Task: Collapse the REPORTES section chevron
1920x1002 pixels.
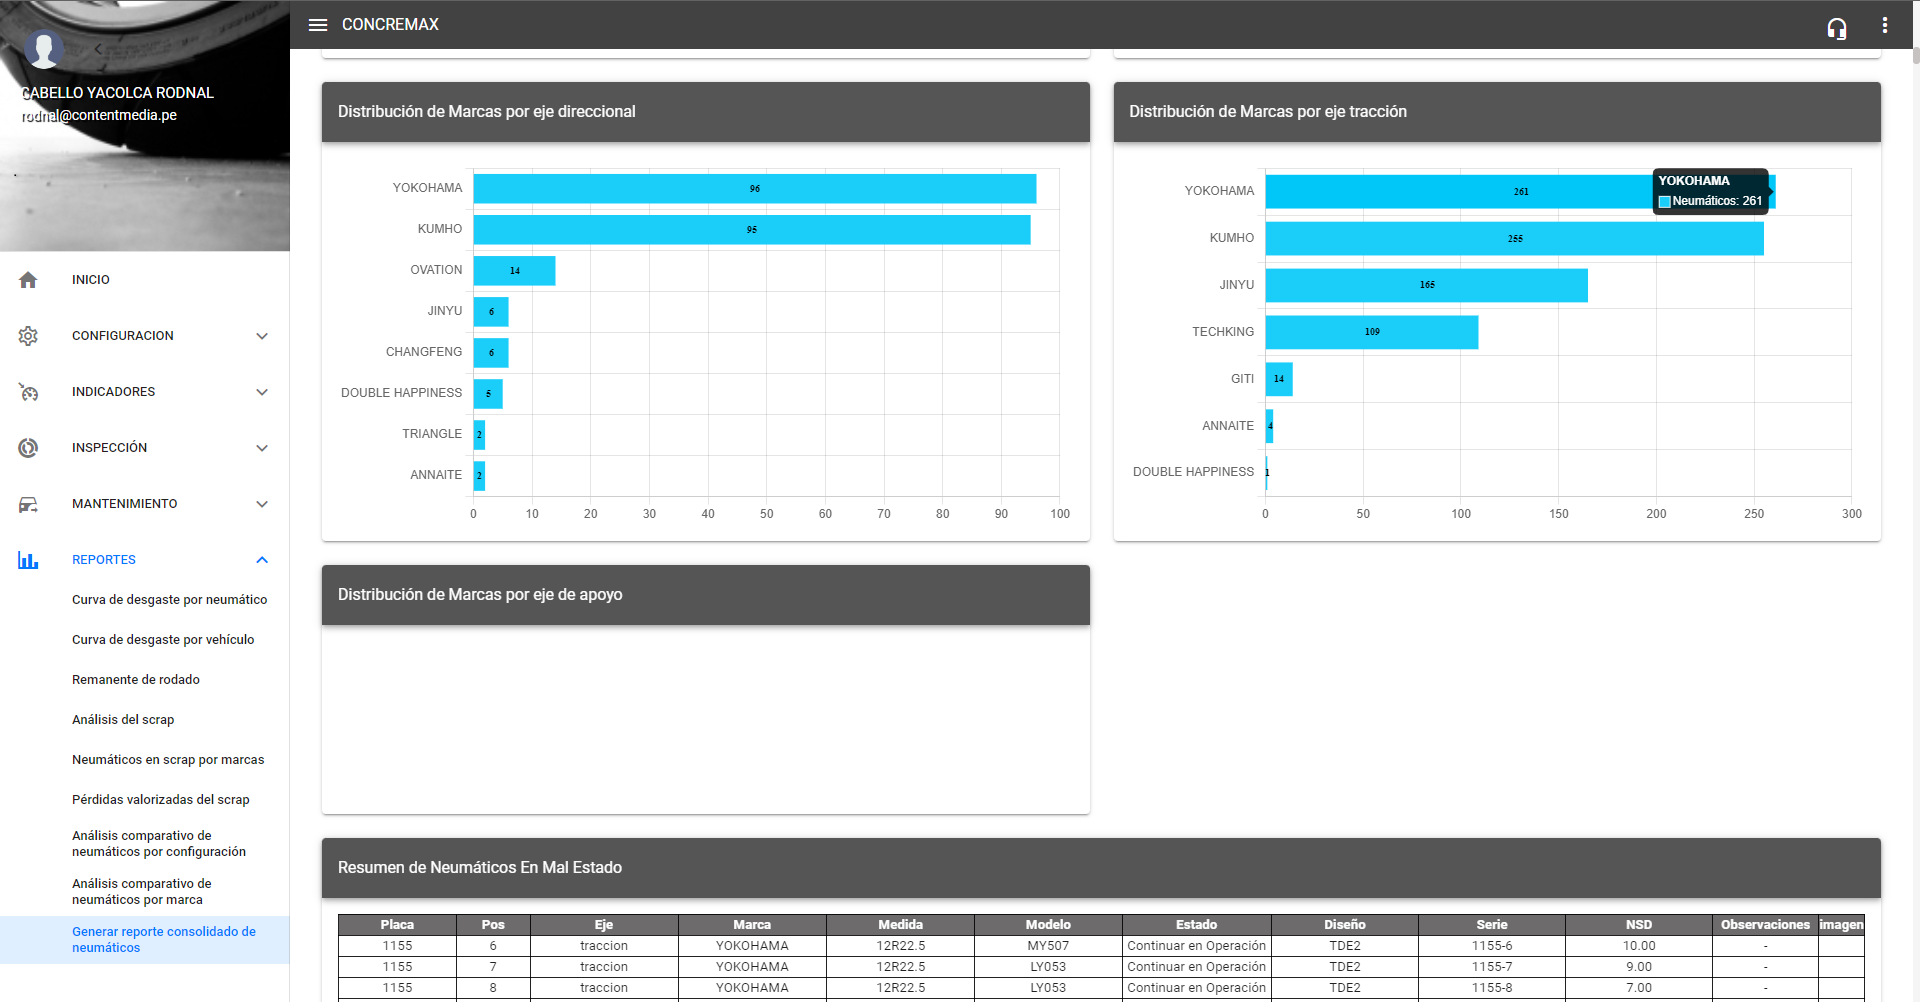Action: pyautogui.click(x=262, y=560)
